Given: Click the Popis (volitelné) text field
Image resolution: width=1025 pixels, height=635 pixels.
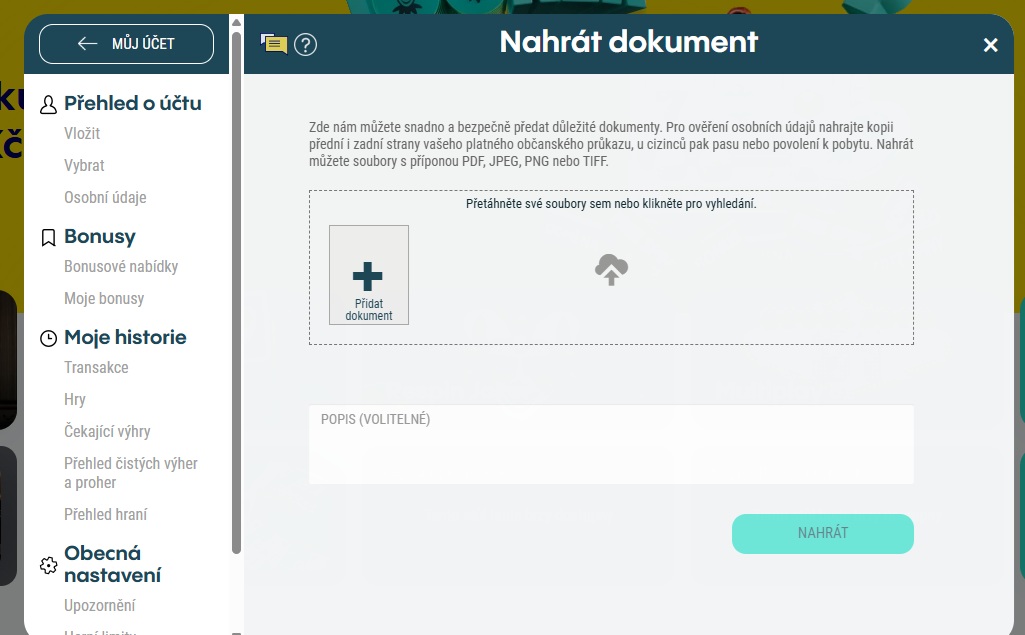Looking at the screenshot, I should pos(611,450).
